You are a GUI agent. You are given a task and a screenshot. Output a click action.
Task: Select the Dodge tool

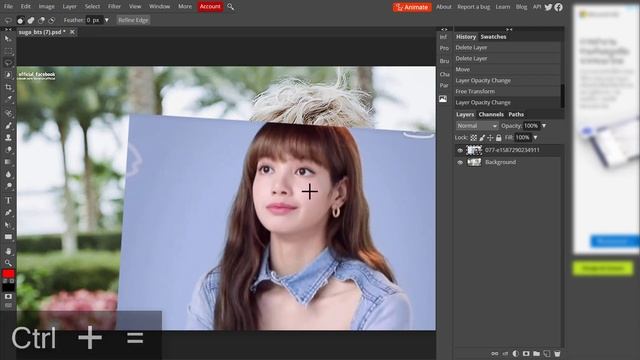pos(8,186)
